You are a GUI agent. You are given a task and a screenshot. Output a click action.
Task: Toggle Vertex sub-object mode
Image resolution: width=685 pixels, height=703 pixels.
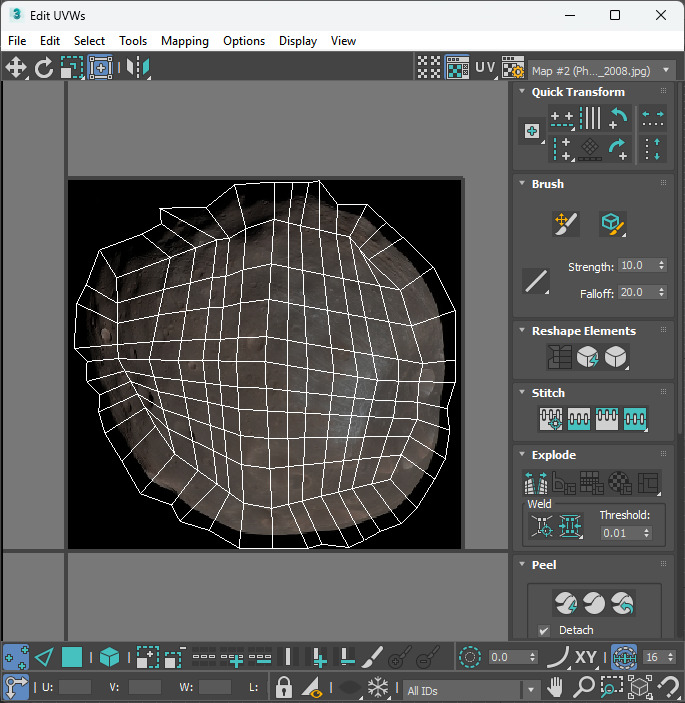coord(16,657)
